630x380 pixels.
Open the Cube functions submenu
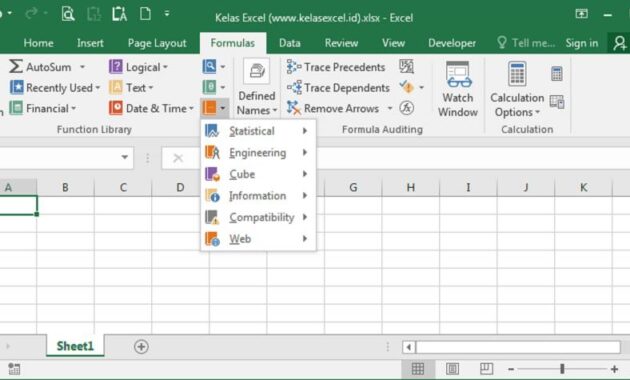(258, 174)
